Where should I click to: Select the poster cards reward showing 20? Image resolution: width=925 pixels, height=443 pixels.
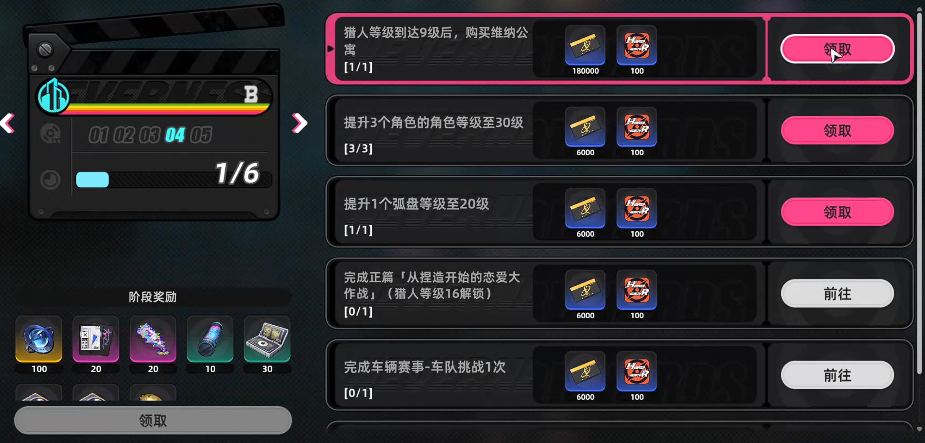pos(96,339)
